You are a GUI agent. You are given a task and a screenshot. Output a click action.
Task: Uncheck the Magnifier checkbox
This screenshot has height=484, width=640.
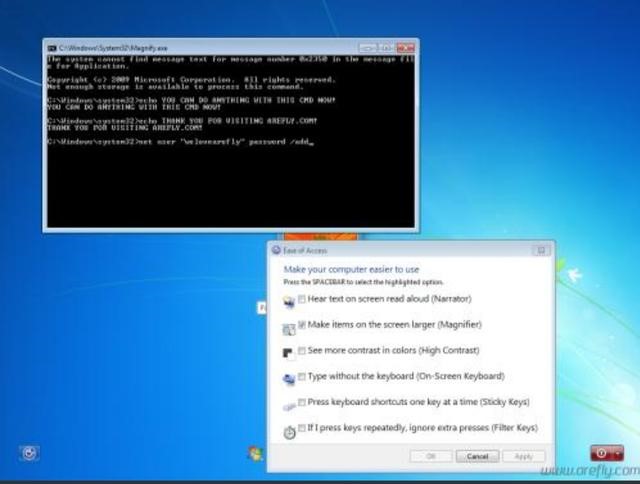(302, 325)
